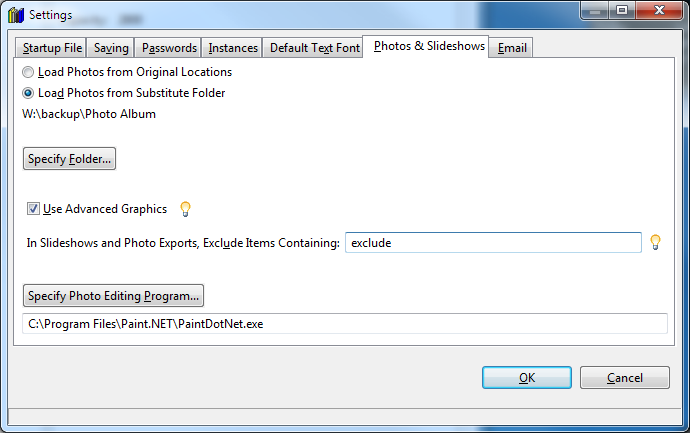690x433 pixels.
Task: Click Specify Photo Editing Program button
Action: click(x=114, y=296)
